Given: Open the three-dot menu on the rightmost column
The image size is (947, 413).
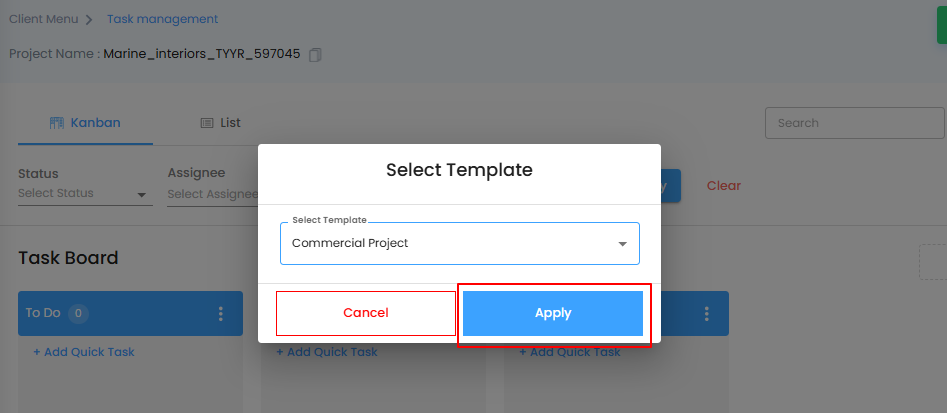Looking at the screenshot, I should pyautogui.click(x=707, y=314).
